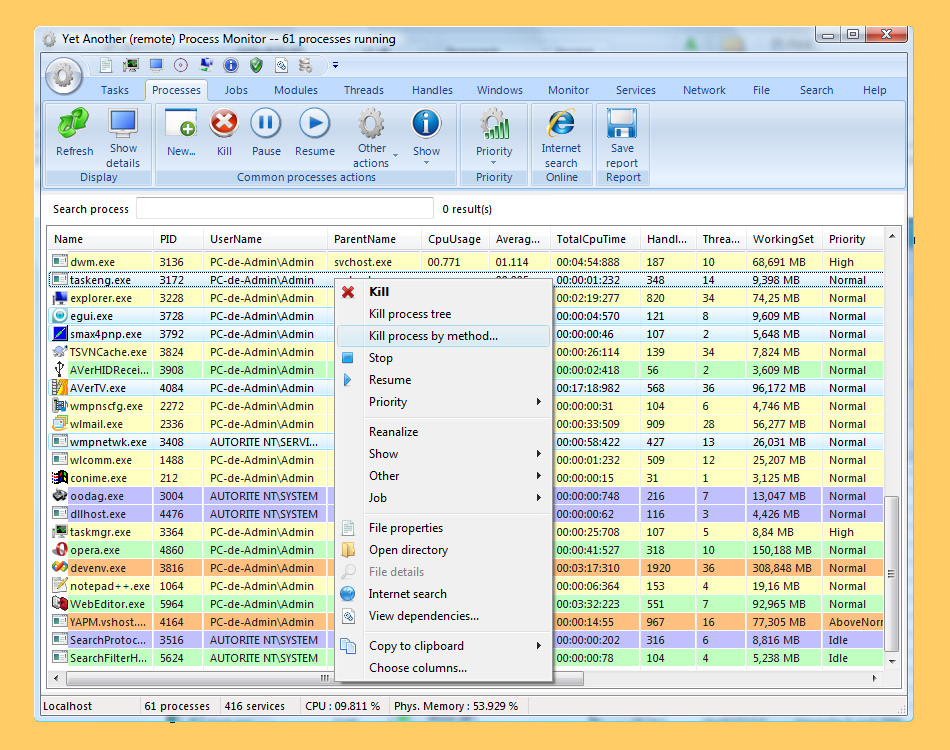The image size is (950, 750).
Task: Open the Monitor tab
Action: coord(568,90)
